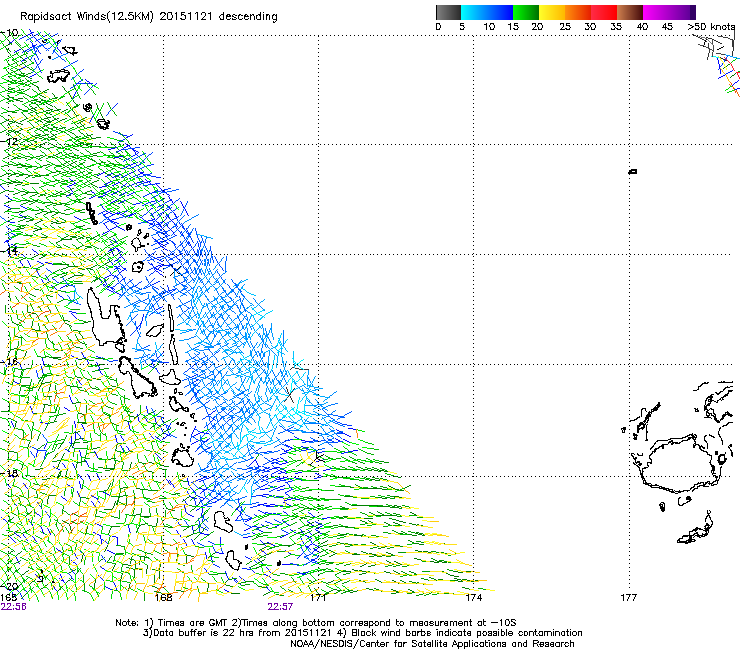Viewport: 740px width, 650px height.
Task: Click the '174' longitude axis label
Action: 474,598
